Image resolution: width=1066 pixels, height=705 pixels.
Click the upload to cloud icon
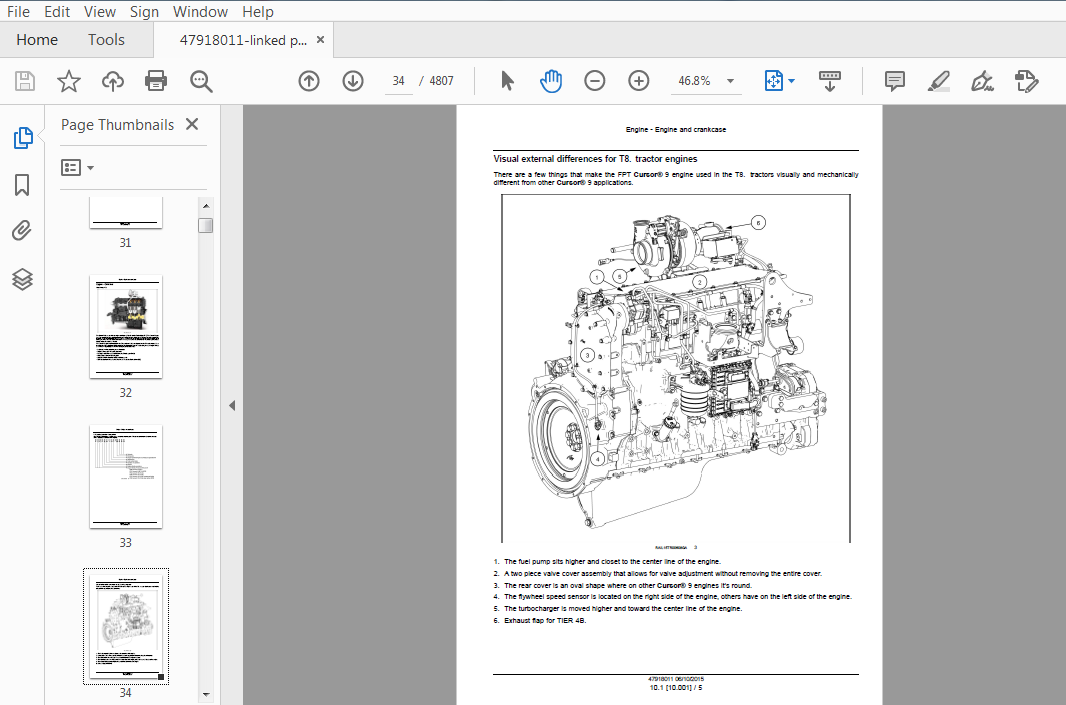(113, 81)
